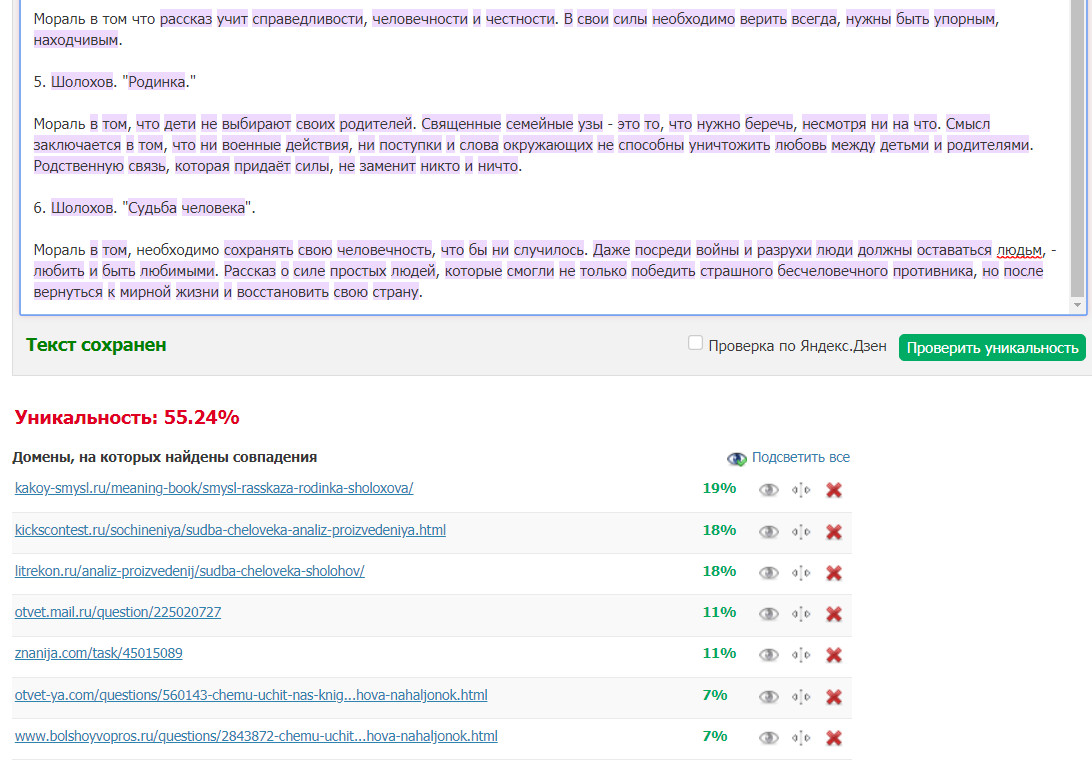Click compare icon for kakoy-smysl.ru row
This screenshot has width=1092, height=771.
[x=801, y=490]
